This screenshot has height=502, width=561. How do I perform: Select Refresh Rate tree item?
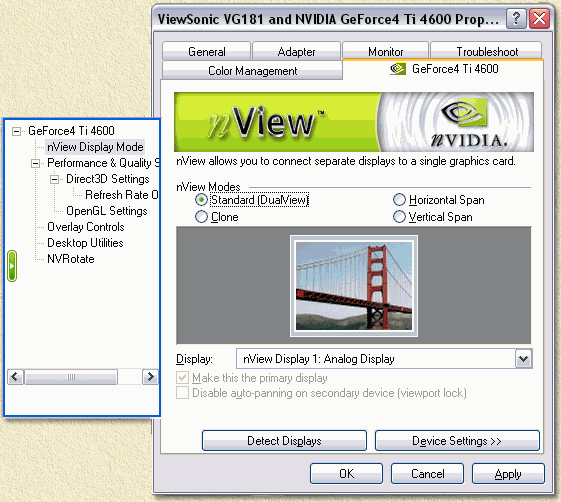pyautogui.click(x=122, y=195)
